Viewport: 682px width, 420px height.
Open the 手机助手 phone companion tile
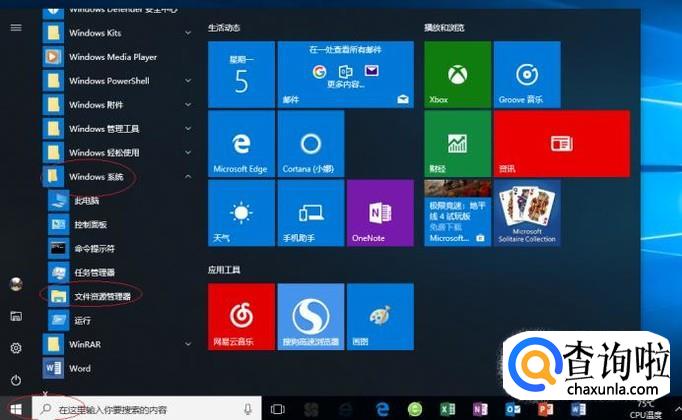pos(311,213)
